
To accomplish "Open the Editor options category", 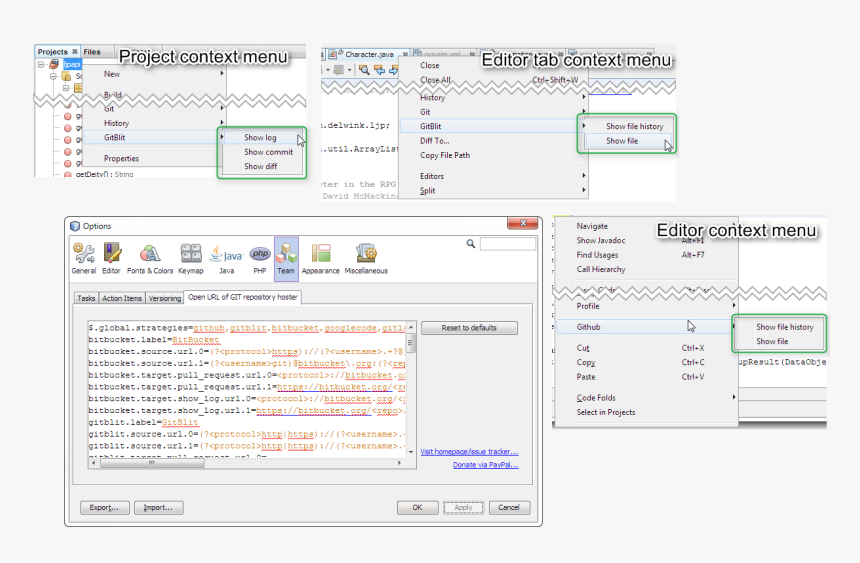I will (x=111, y=258).
